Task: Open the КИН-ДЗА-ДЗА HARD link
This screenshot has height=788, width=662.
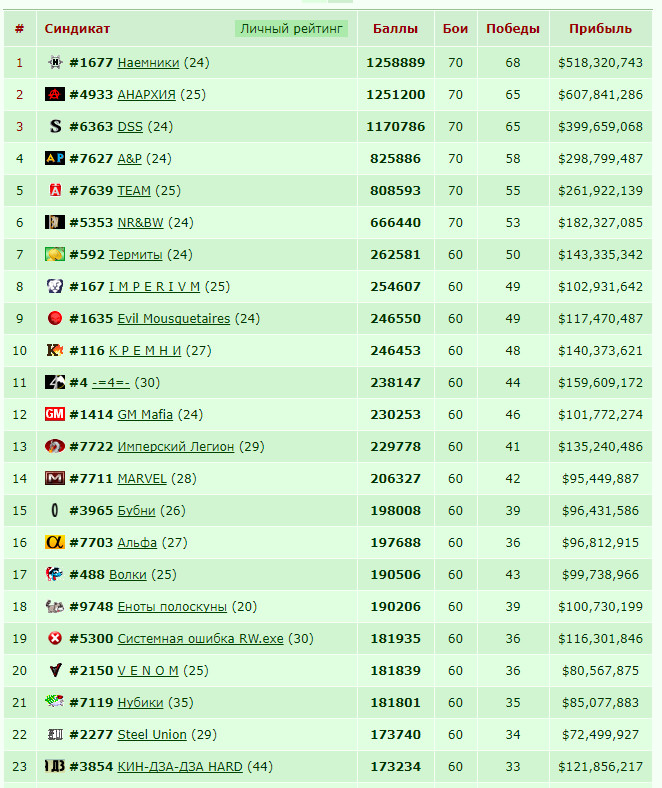Action: click(180, 766)
